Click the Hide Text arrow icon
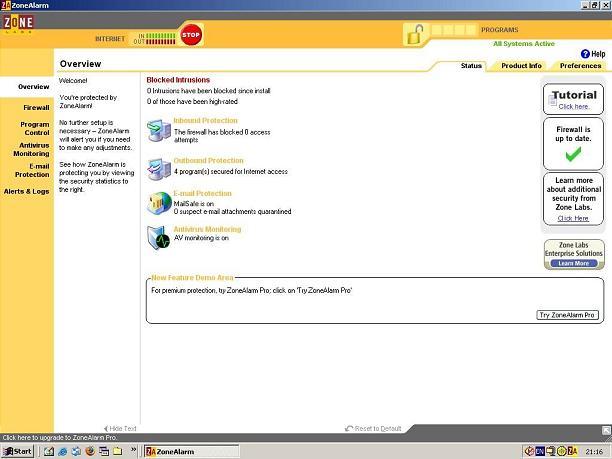Viewport: 612px width, 459px height. pos(106,429)
